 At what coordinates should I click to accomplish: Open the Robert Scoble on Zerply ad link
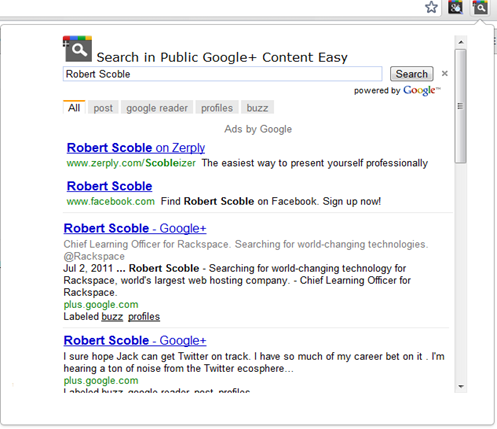pos(136,148)
